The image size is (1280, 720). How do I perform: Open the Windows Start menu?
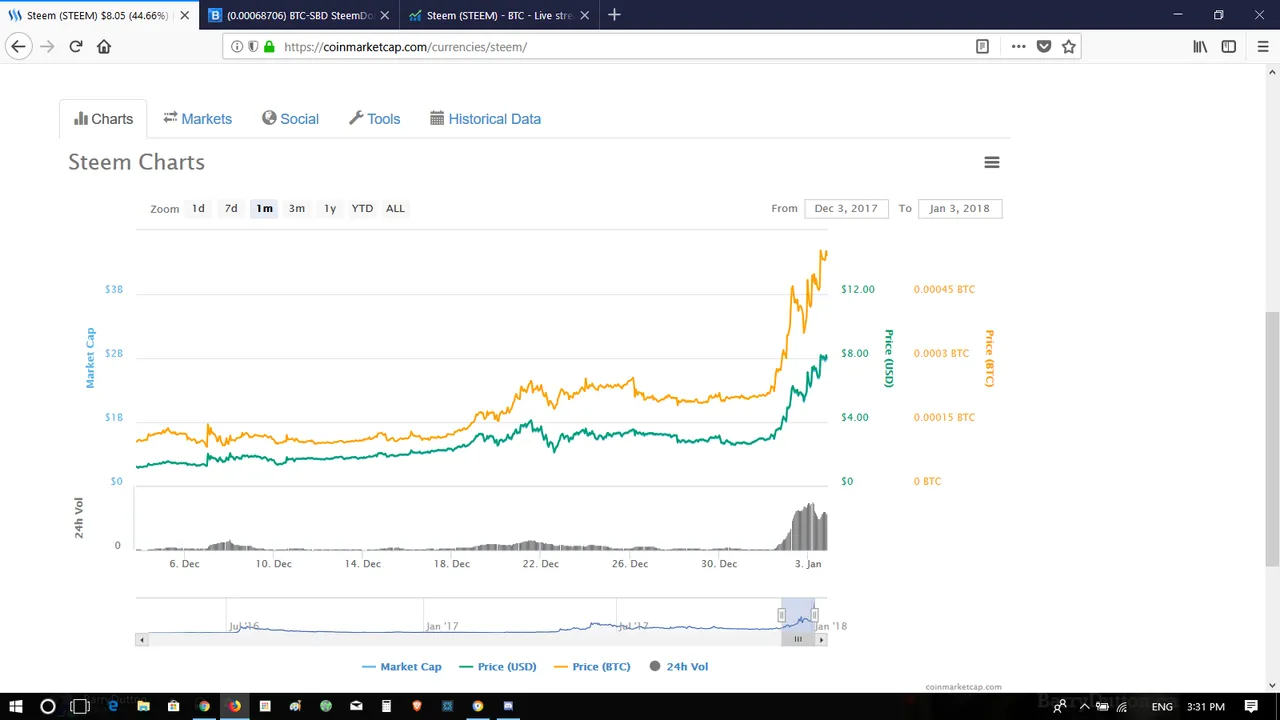point(16,706)
